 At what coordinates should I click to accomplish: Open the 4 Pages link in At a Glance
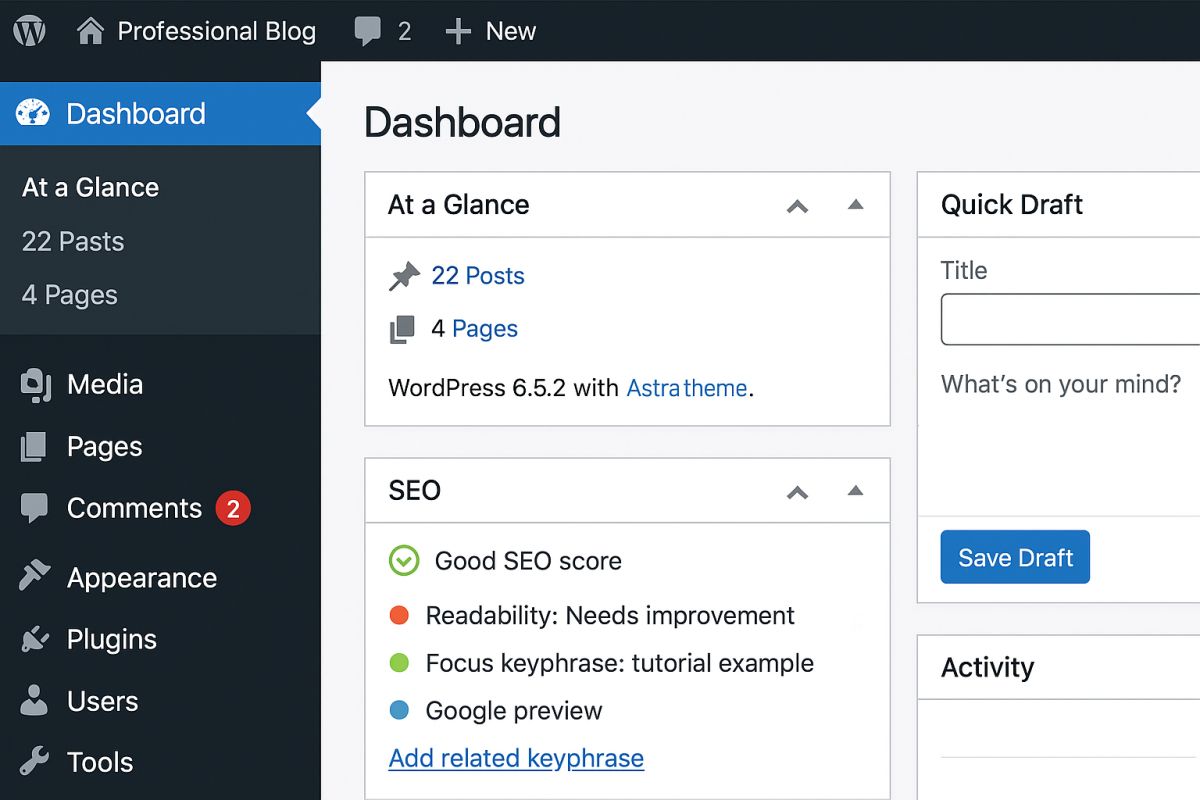(x=485, y=329)
